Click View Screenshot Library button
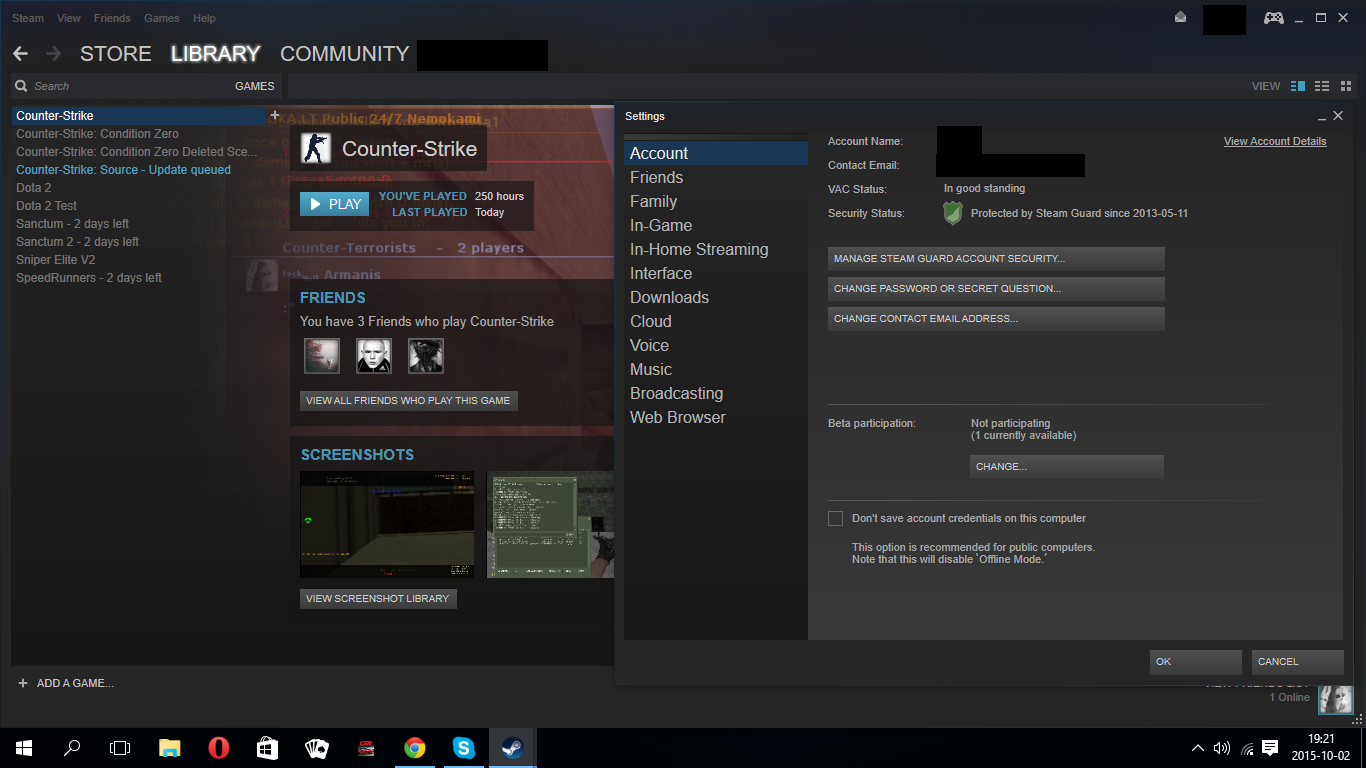The width and height of the screenshot is (1366, 768). (x=378, y=599)
